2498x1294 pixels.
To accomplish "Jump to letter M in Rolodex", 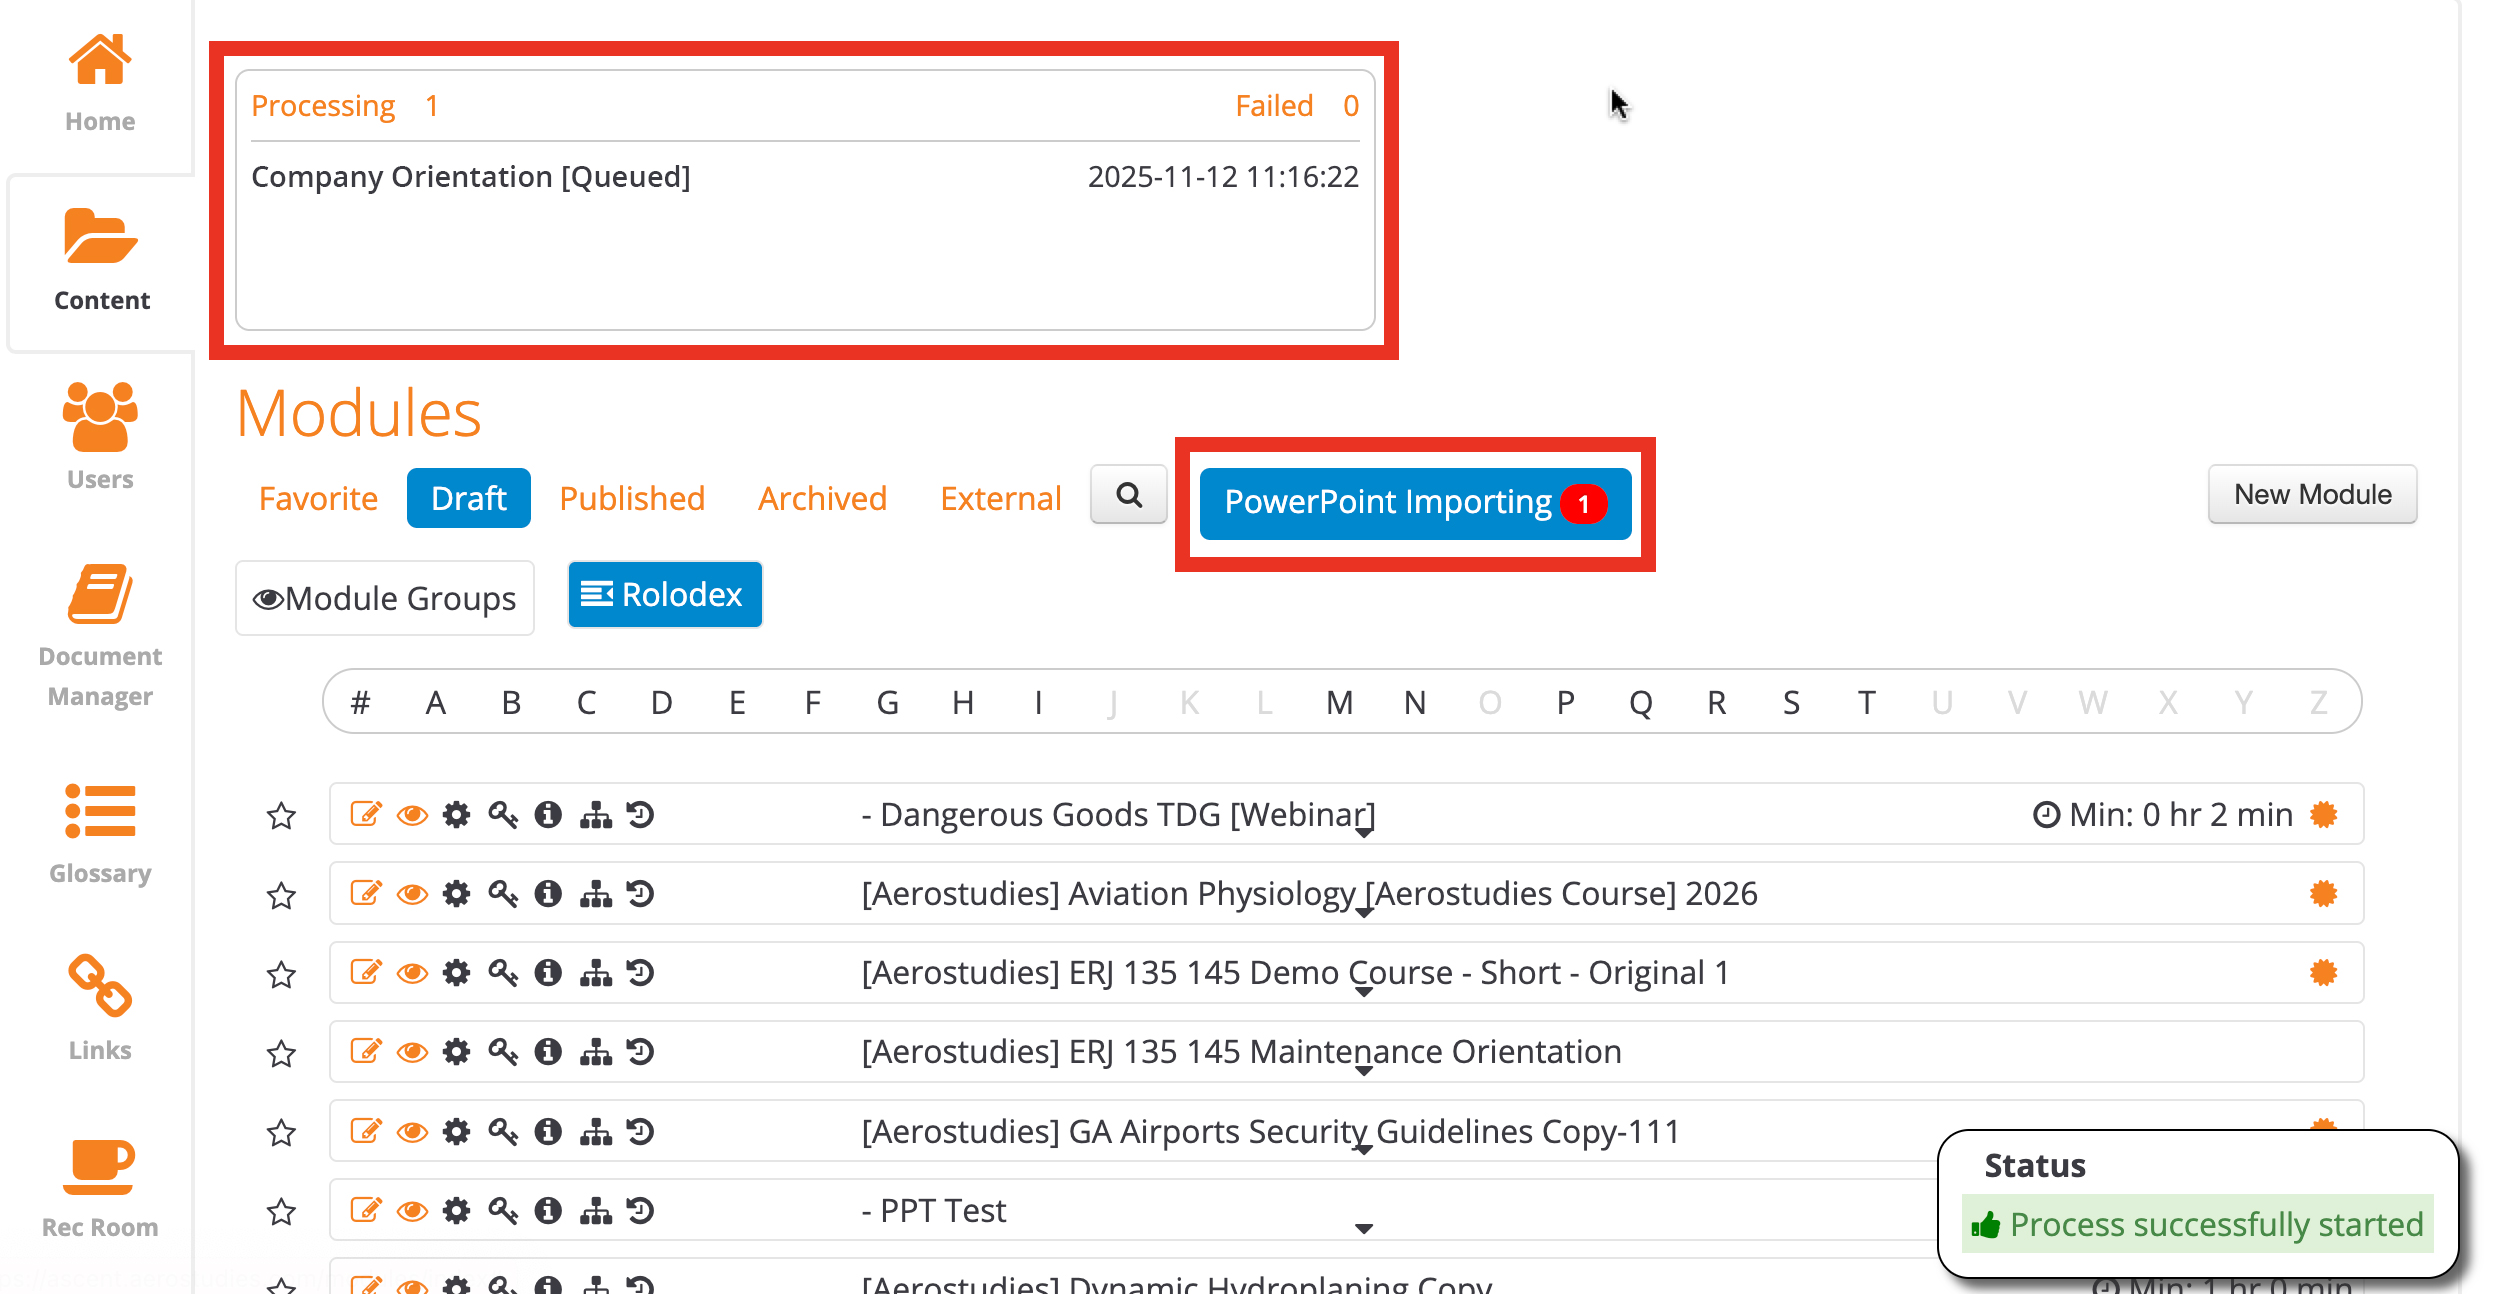I will coord(1339,703).
